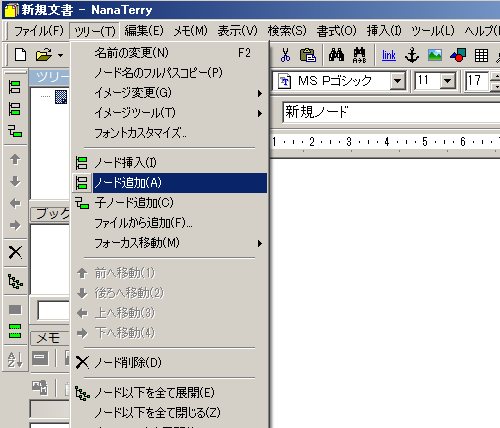Click the メモ panel header
The height and width of the screenshot is (428, 500).
coord(50,339)
